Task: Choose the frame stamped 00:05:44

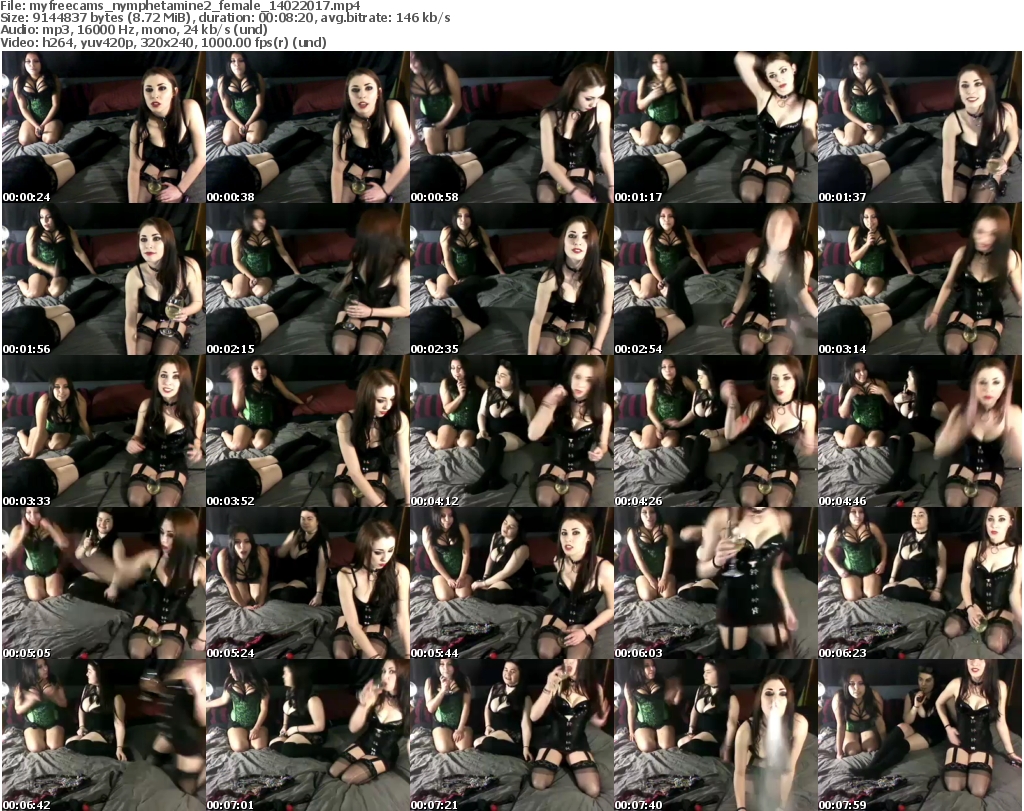Action: pyautogui.click(x=511, y=584)
